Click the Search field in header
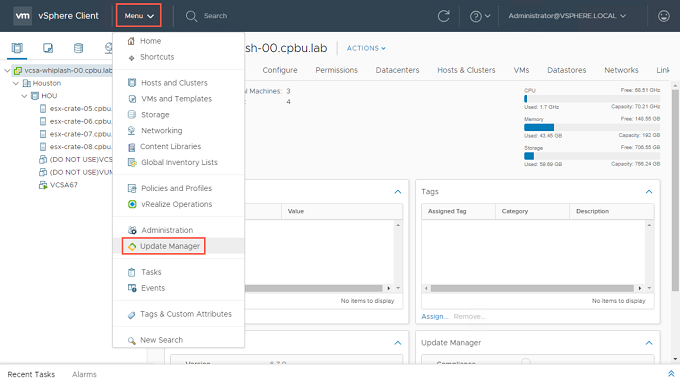680x382 pixels. (x=215, y=16)
